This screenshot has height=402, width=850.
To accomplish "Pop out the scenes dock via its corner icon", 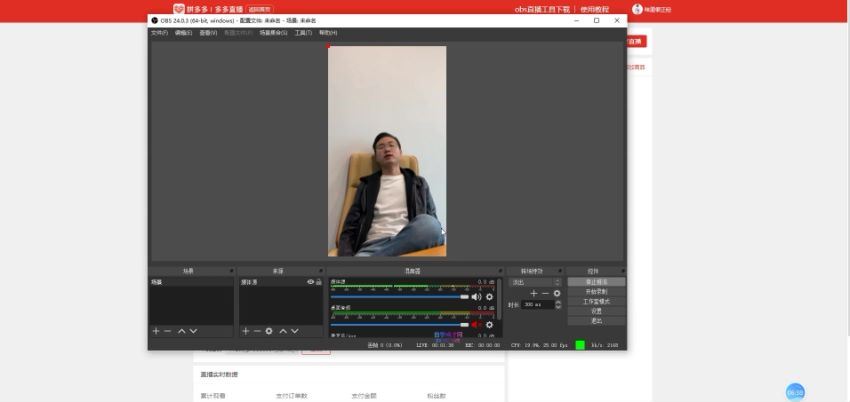I will click(x=231, y=270).
